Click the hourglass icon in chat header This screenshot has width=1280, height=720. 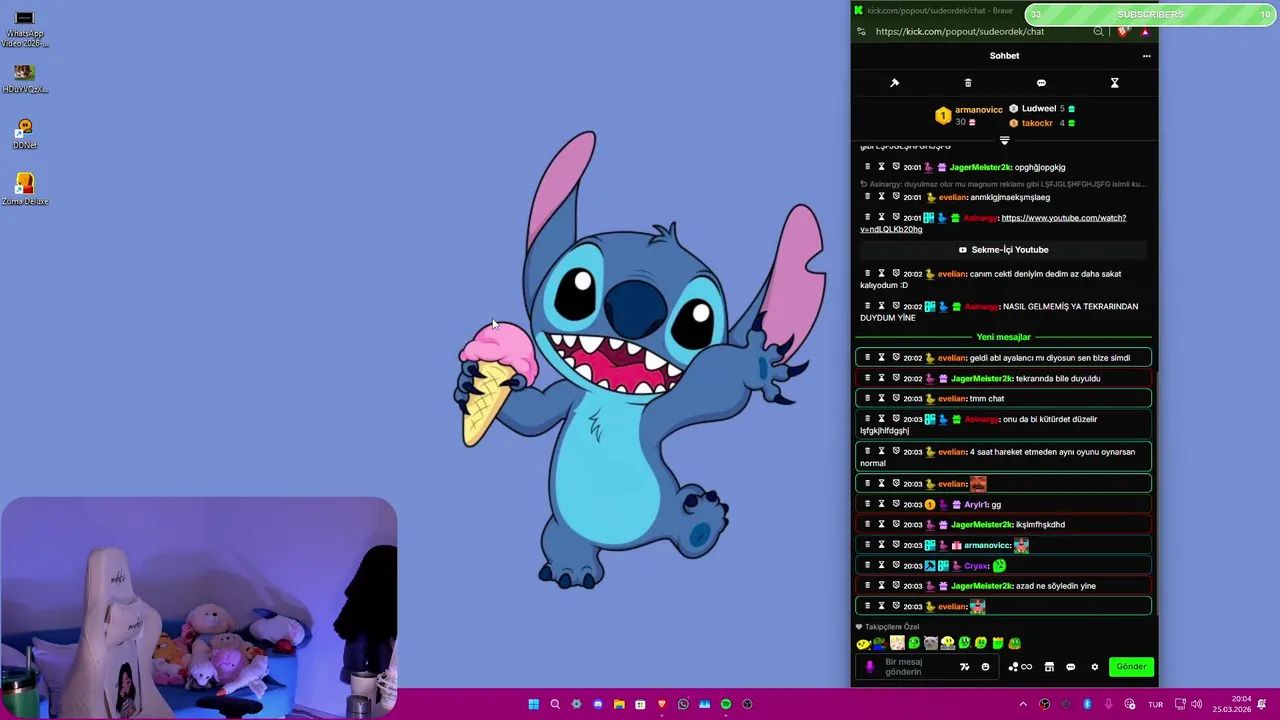[x=1114, y=83]
